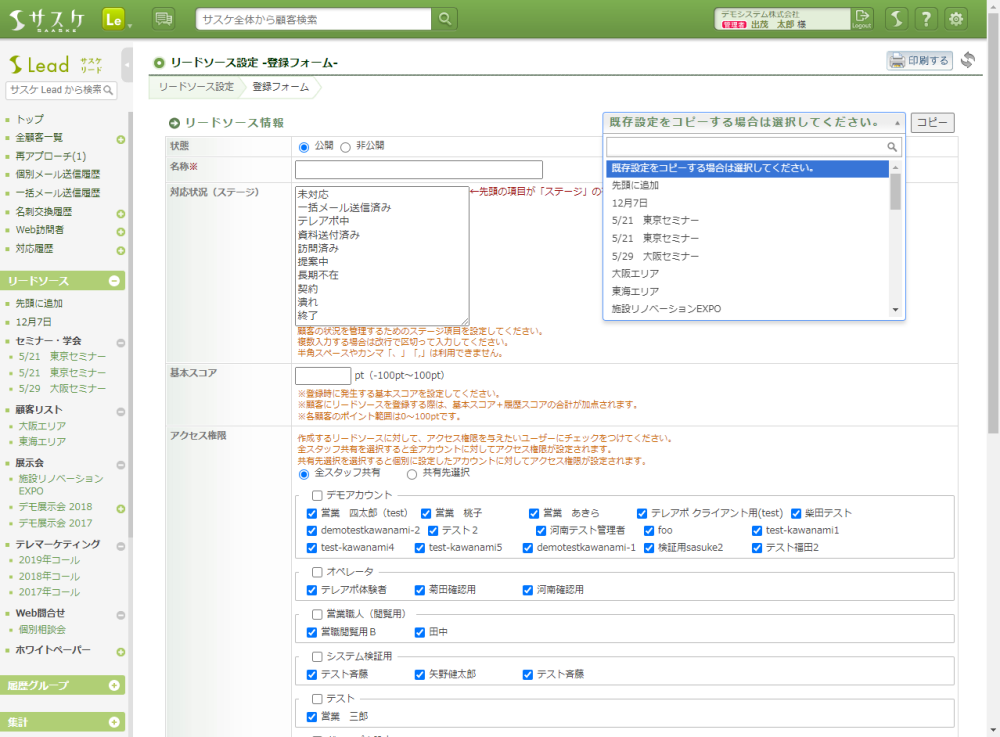Click the green Le app switcher icon

coord(114,19)
